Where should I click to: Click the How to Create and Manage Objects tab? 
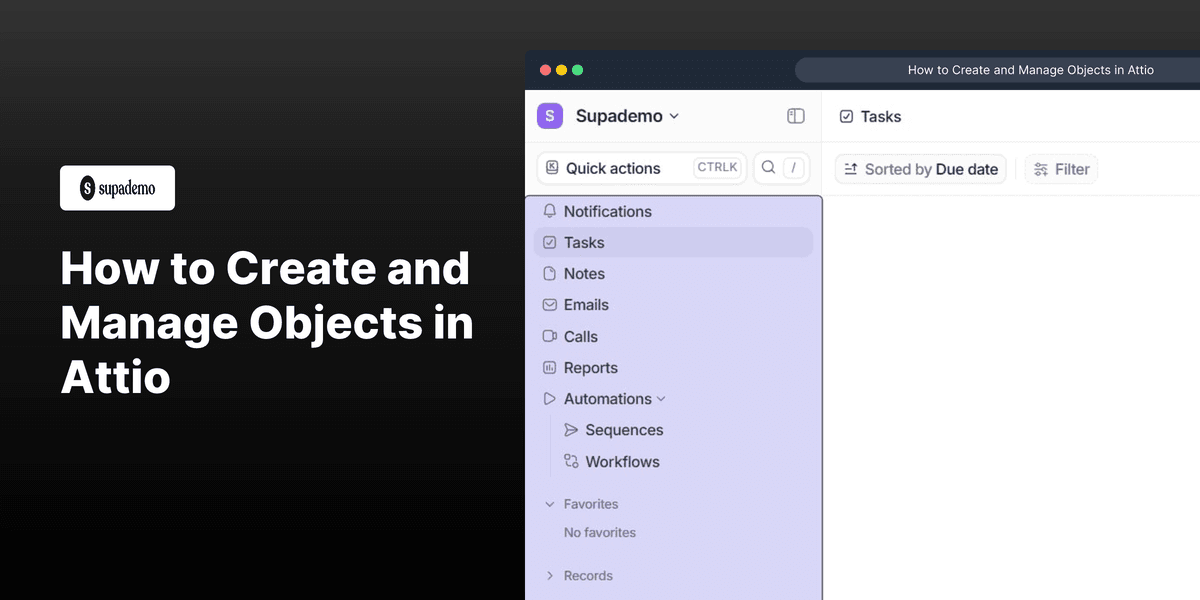(1030, 69)
